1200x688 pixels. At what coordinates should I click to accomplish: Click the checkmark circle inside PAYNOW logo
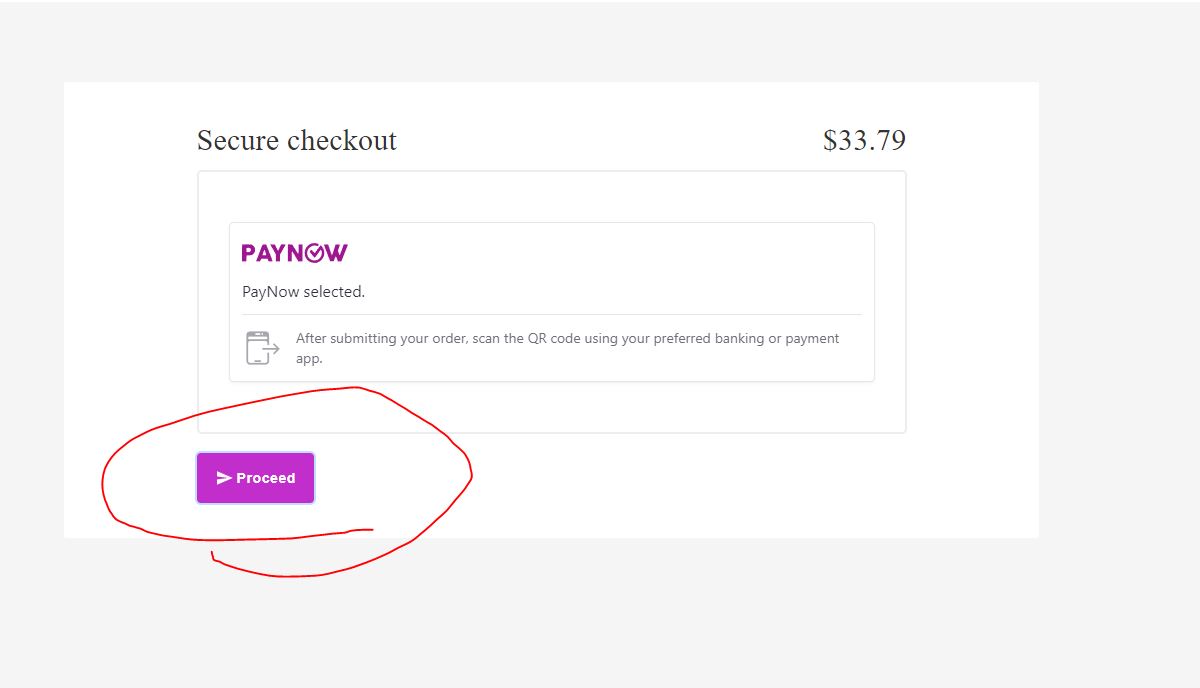pyautogui.click(x=314, y=254)
